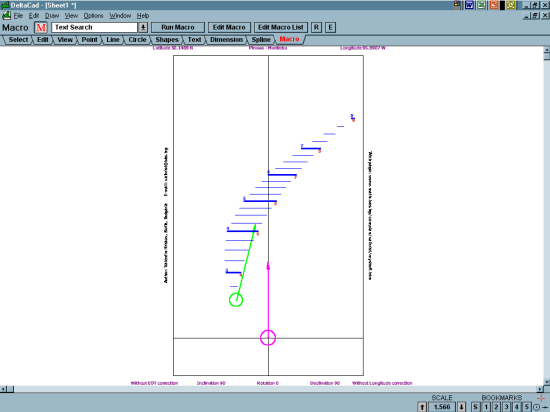This screenshot has width=550, height=412.
Task: Click the scale down arrow button
Action: tap(462, 407)
